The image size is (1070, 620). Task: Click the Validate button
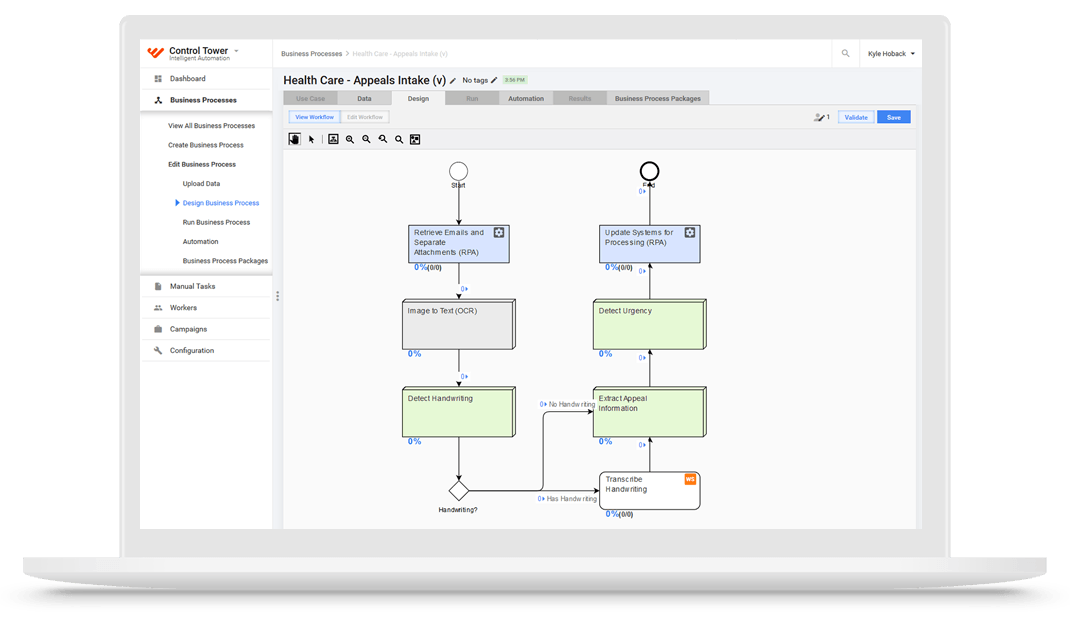[x=856, y=117]
